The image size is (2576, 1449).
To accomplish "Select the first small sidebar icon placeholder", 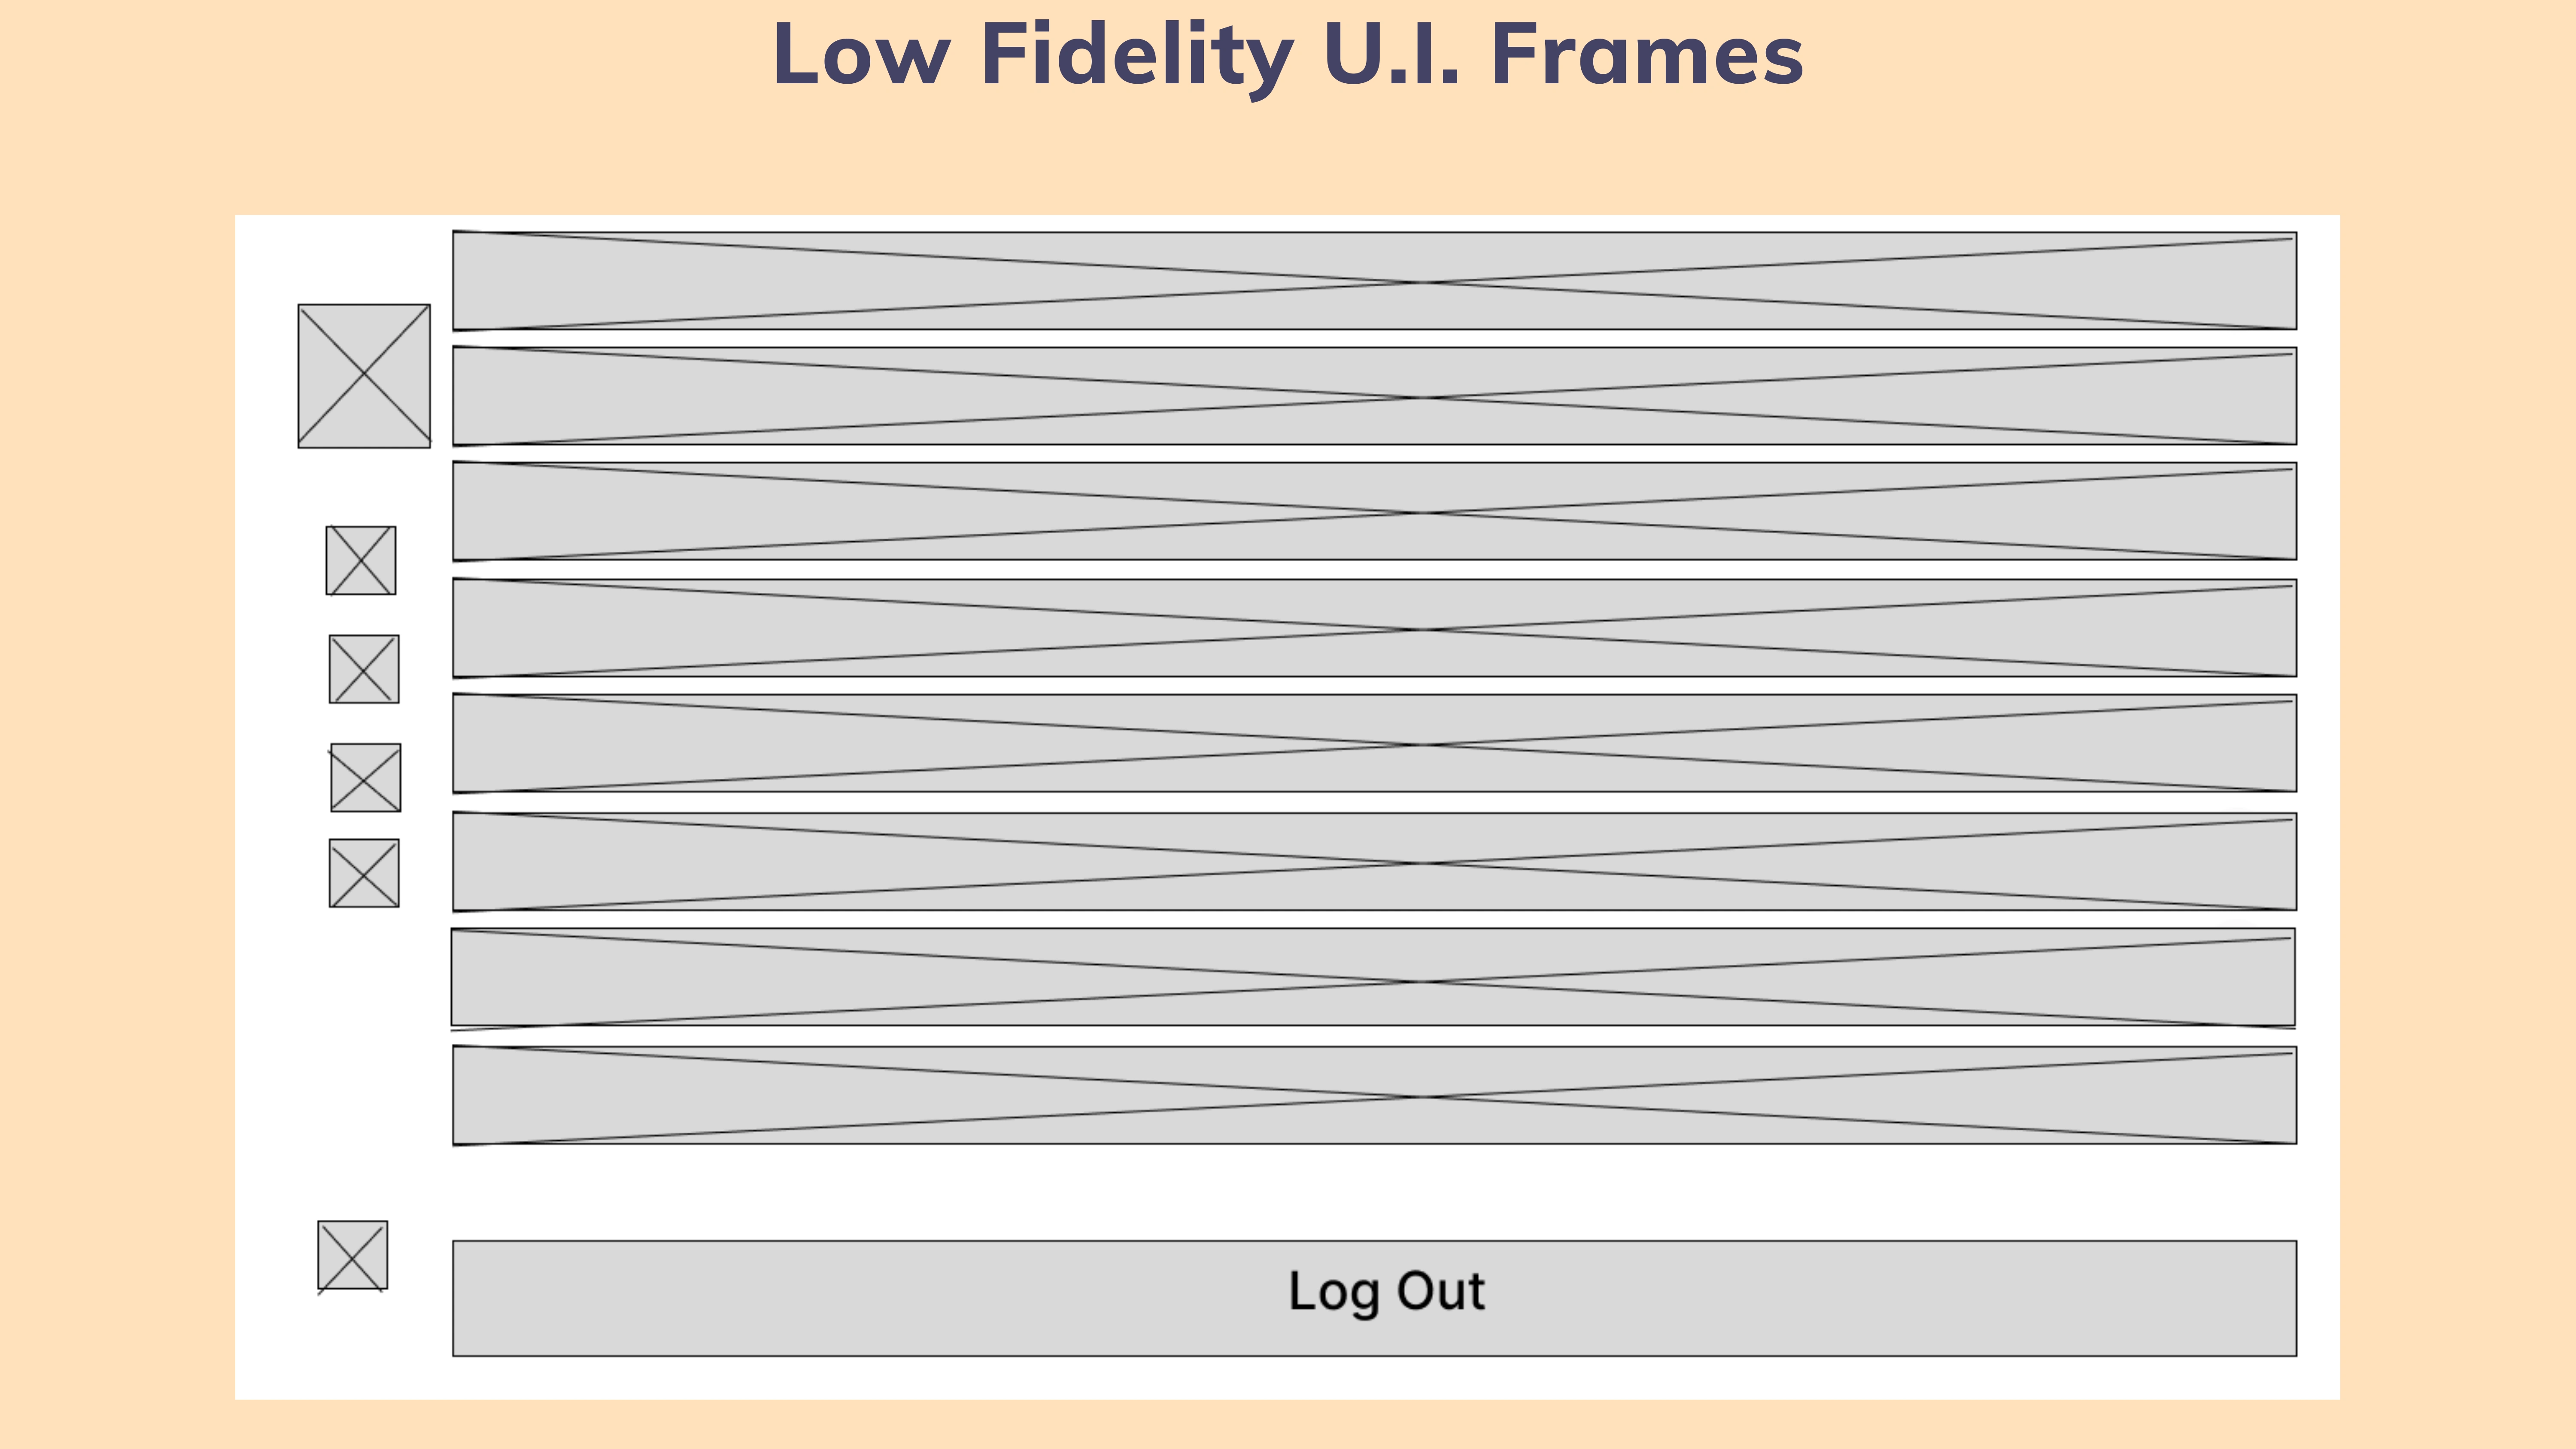I will [361, 560].
